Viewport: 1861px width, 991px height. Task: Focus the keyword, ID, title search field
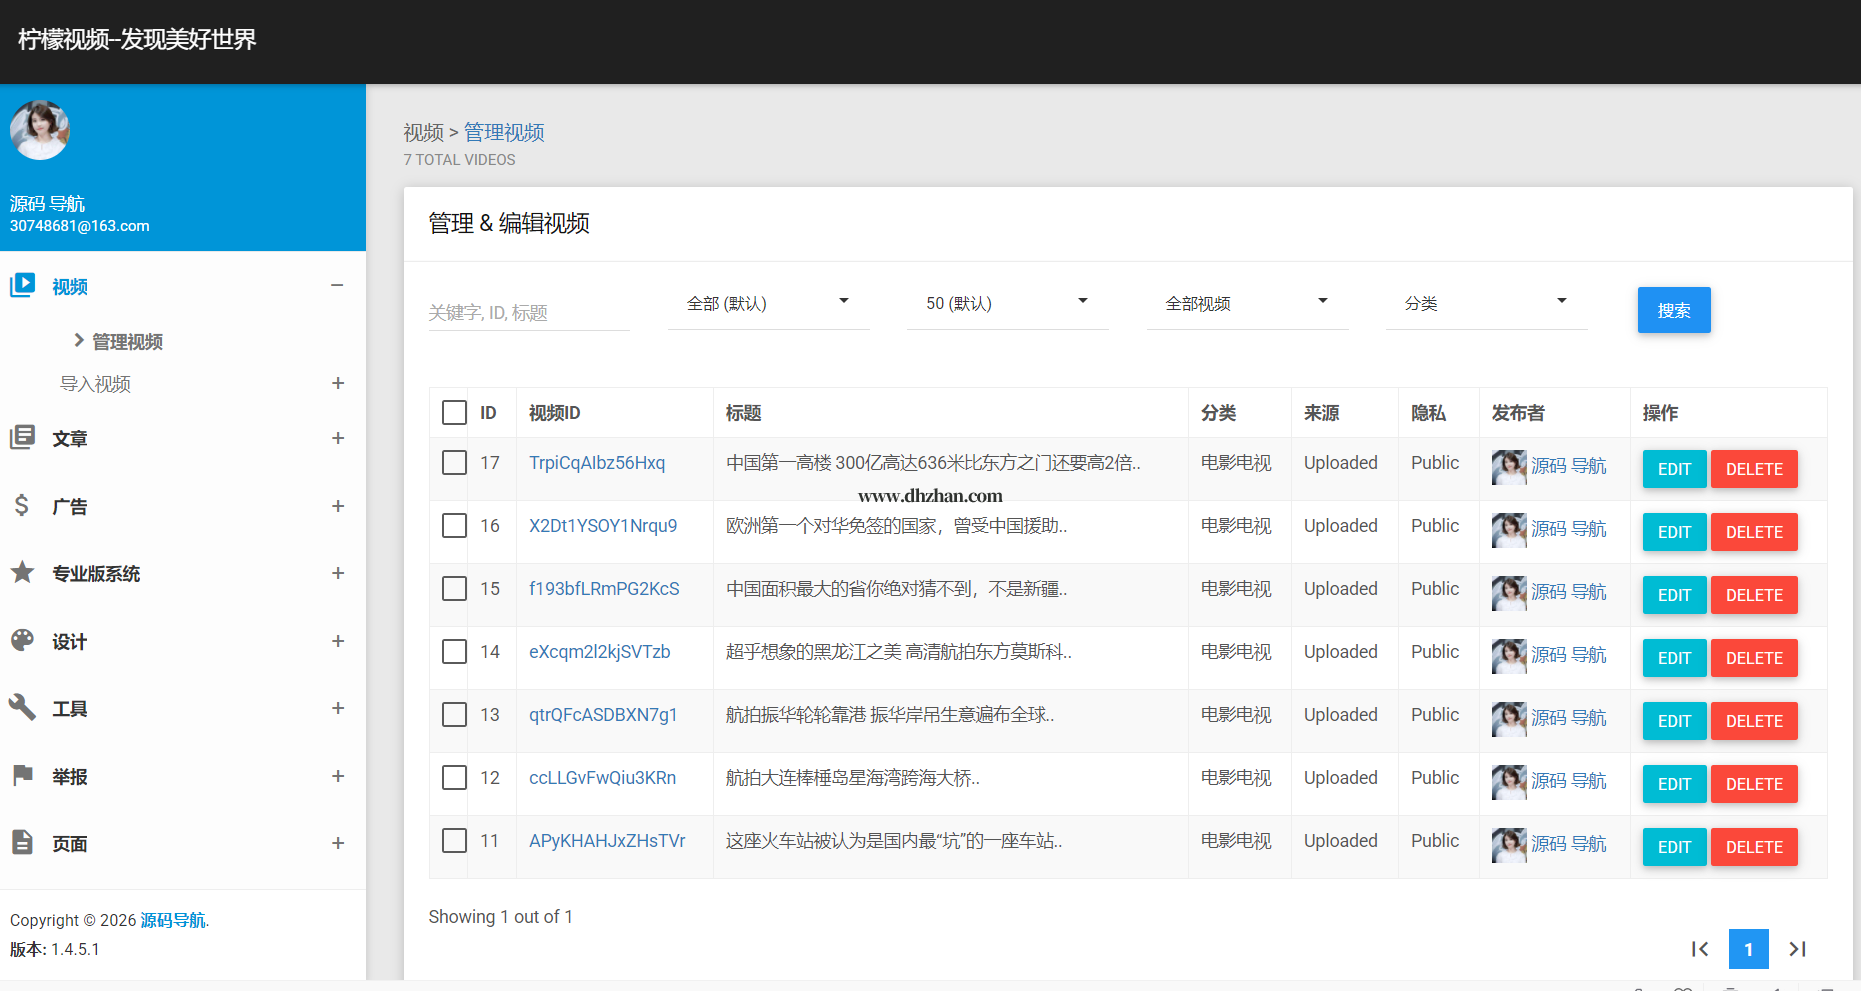click(x=528, y=313)
